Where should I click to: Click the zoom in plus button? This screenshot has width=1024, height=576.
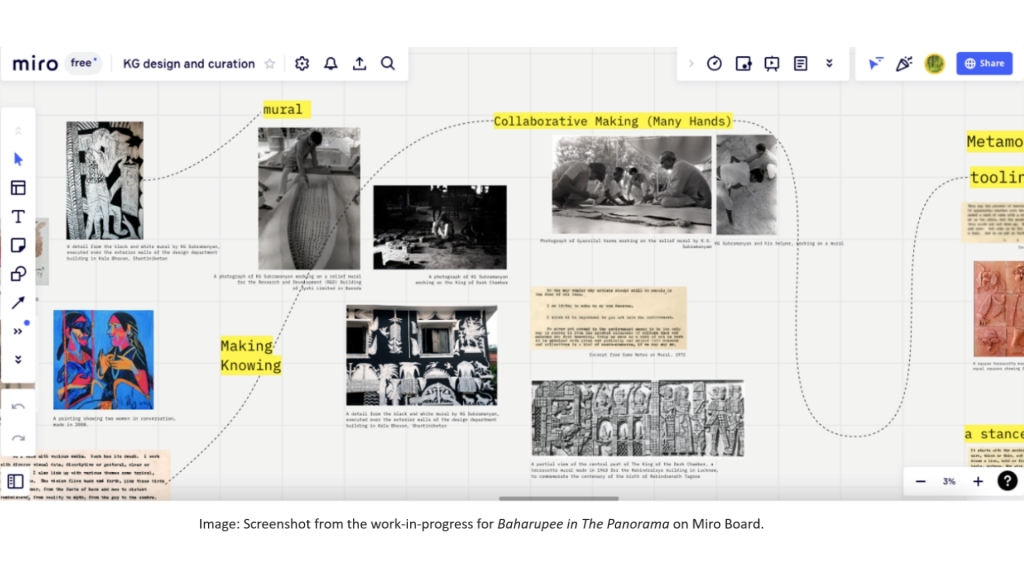click(978, 481)
